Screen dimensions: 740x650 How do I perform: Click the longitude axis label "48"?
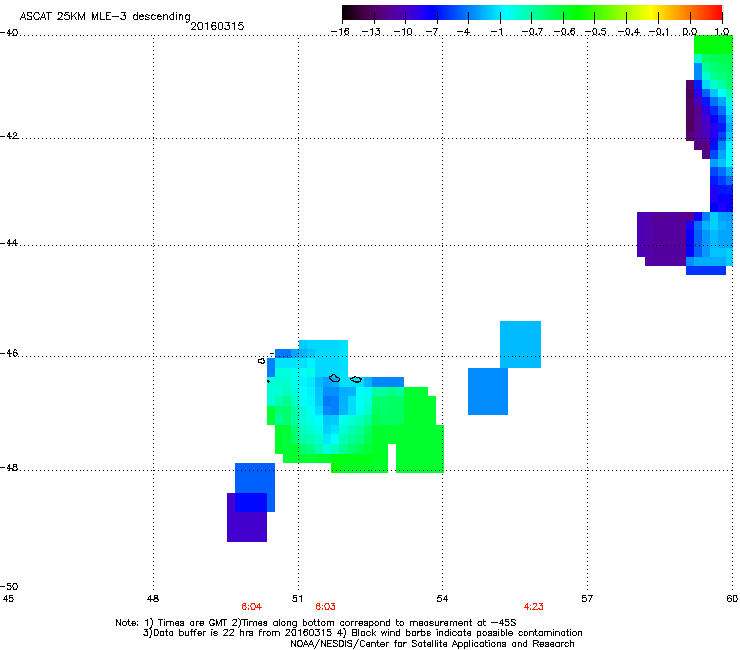click(153, 599)
